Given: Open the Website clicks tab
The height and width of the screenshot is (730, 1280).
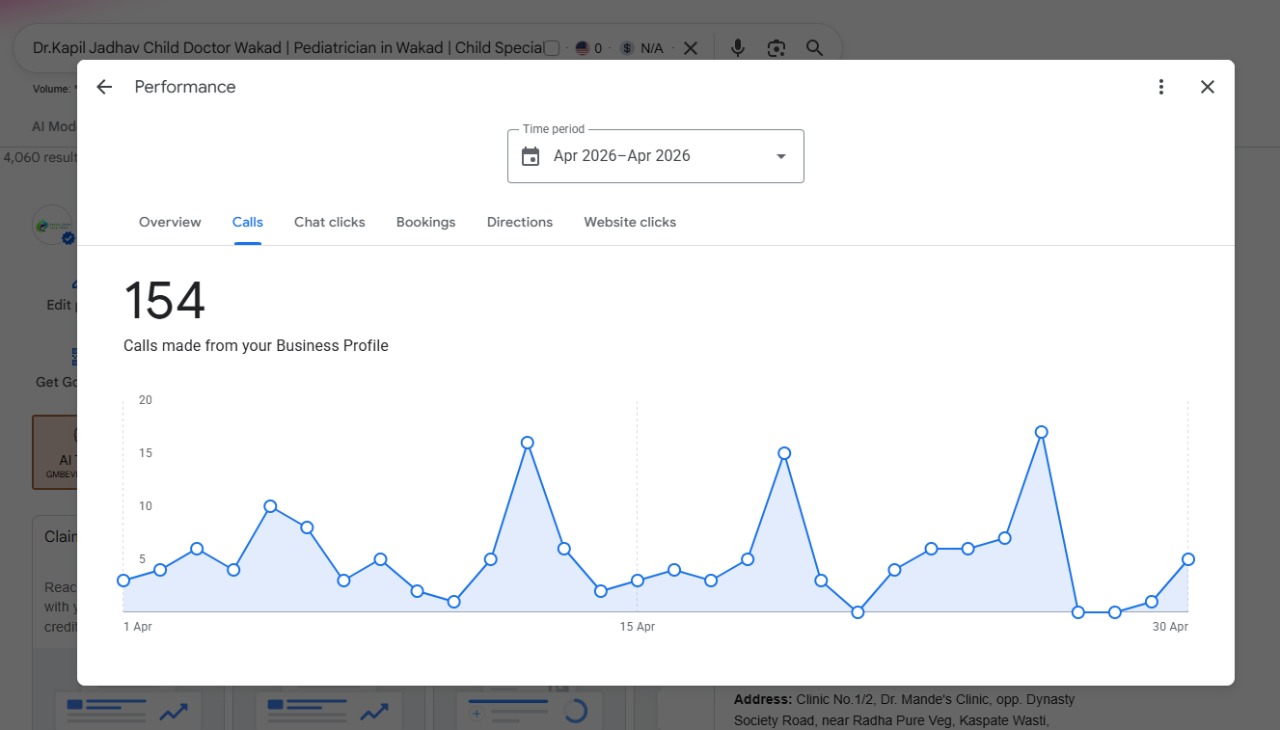Looking at the screenshot, I should click(x=630, y=222).
